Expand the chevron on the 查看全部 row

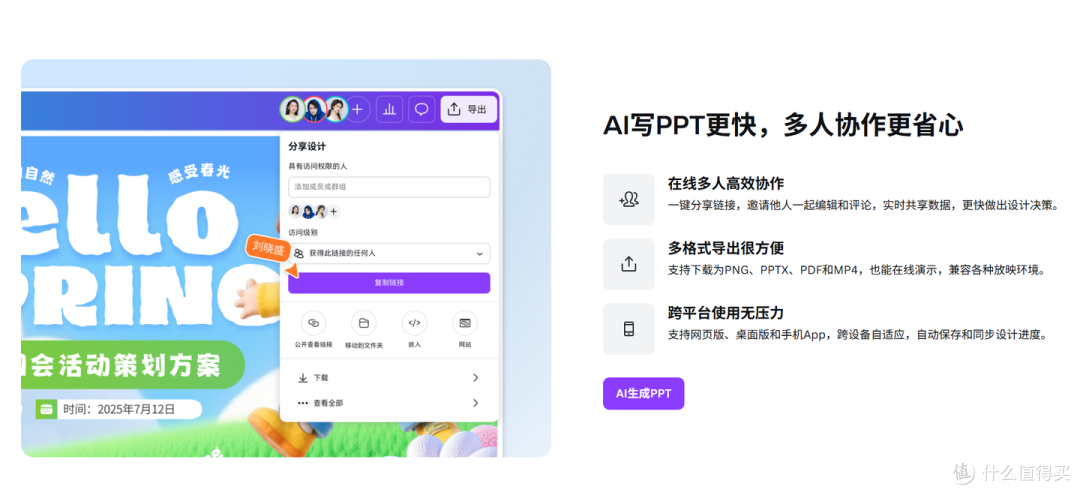click(475, 403)
